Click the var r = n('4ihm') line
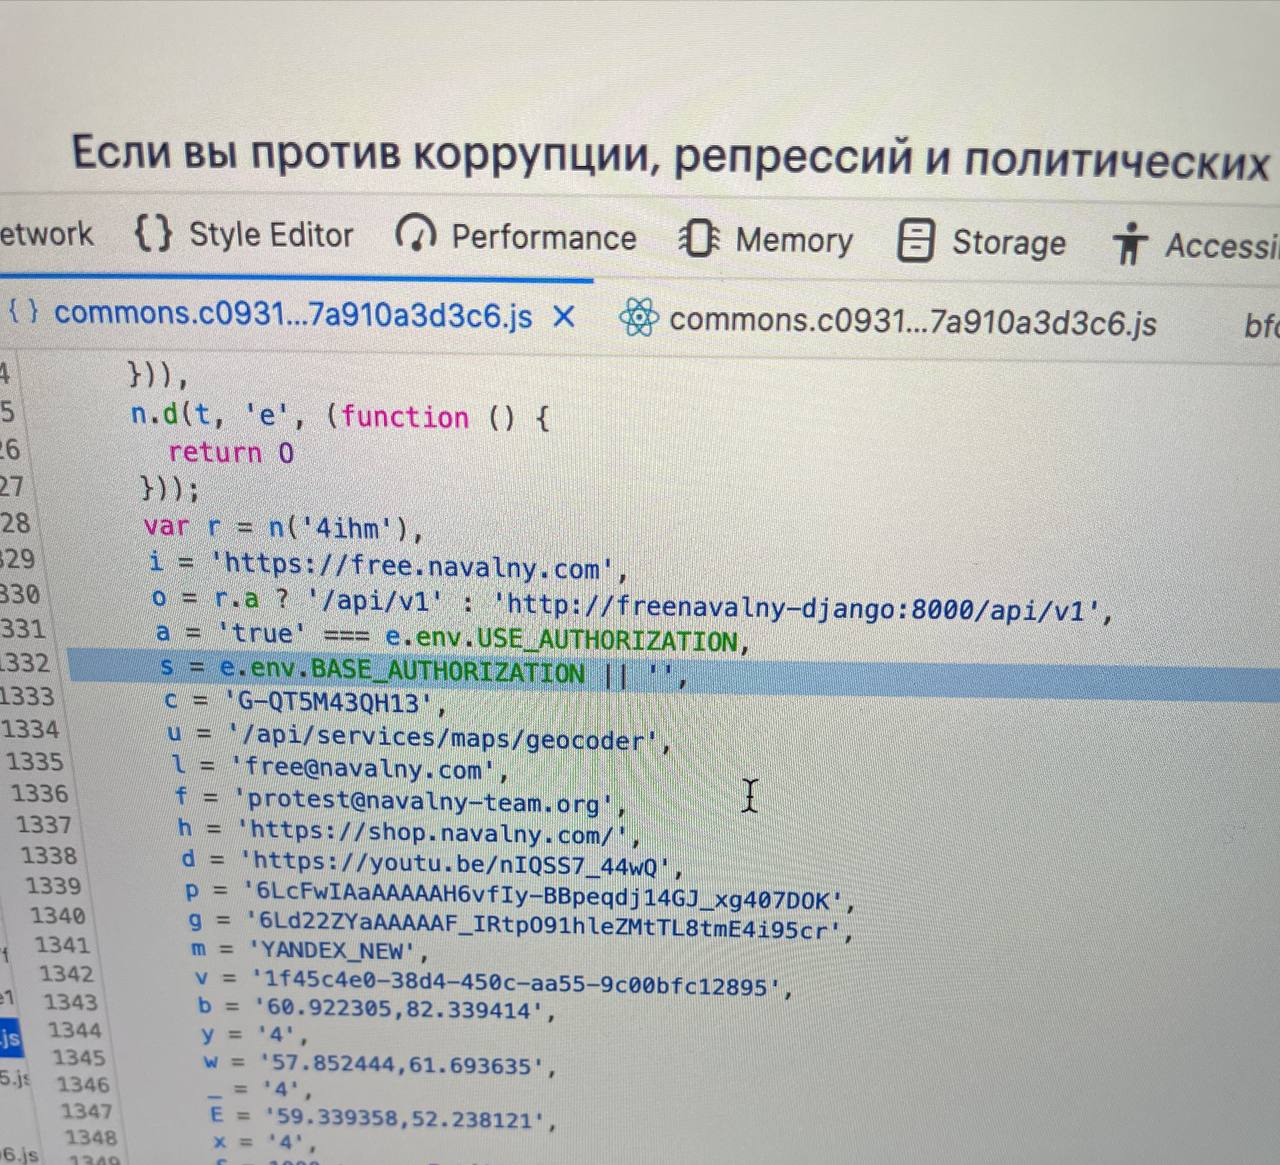 pos(283,527)
